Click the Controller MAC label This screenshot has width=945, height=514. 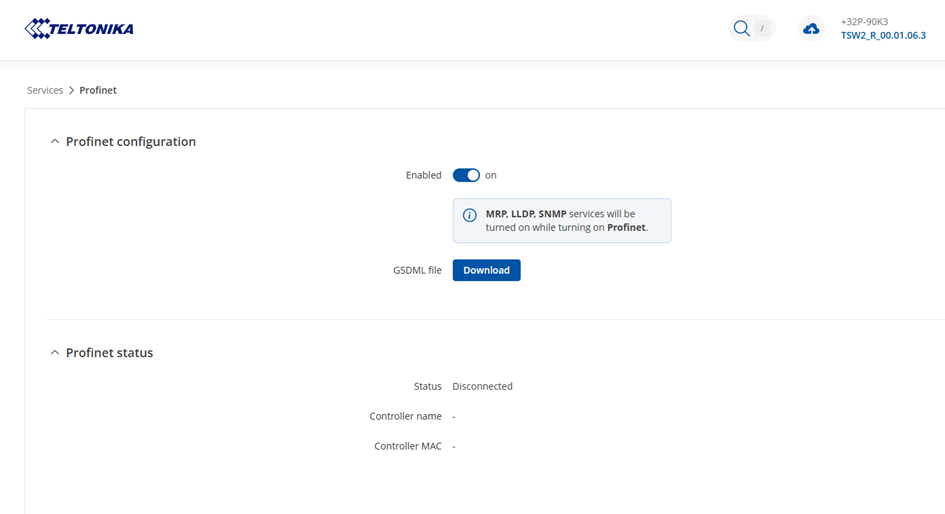[407, 446]
